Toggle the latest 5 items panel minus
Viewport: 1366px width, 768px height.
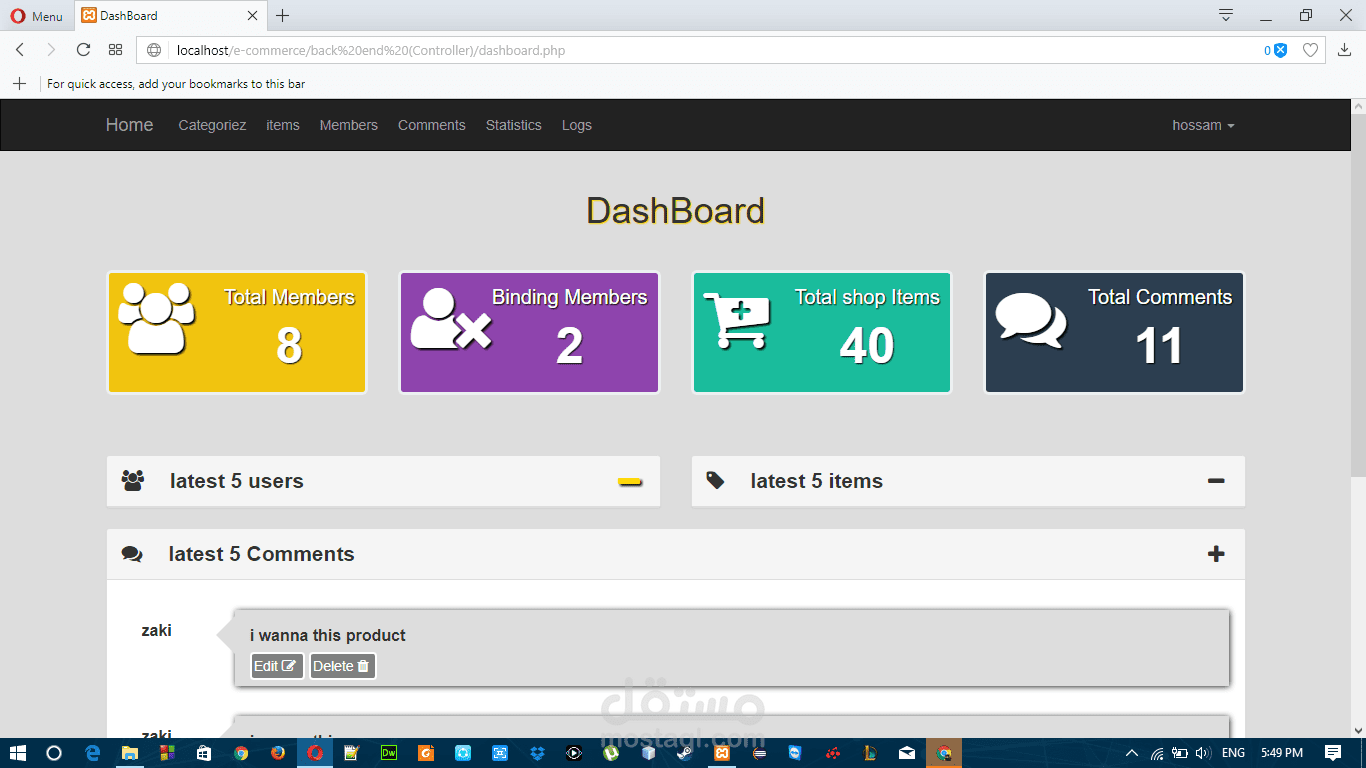[x=1216, y=481]
